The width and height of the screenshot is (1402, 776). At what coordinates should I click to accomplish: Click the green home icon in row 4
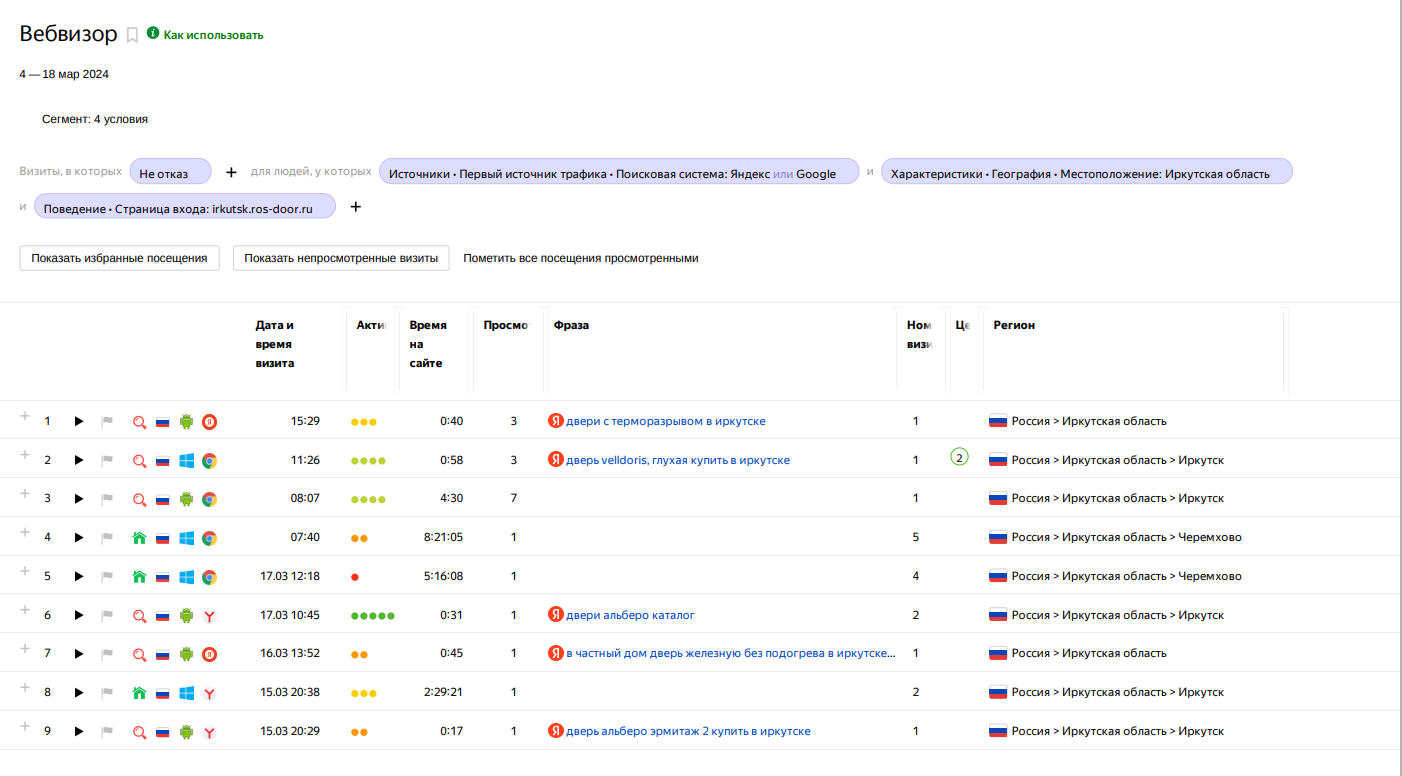140,538
